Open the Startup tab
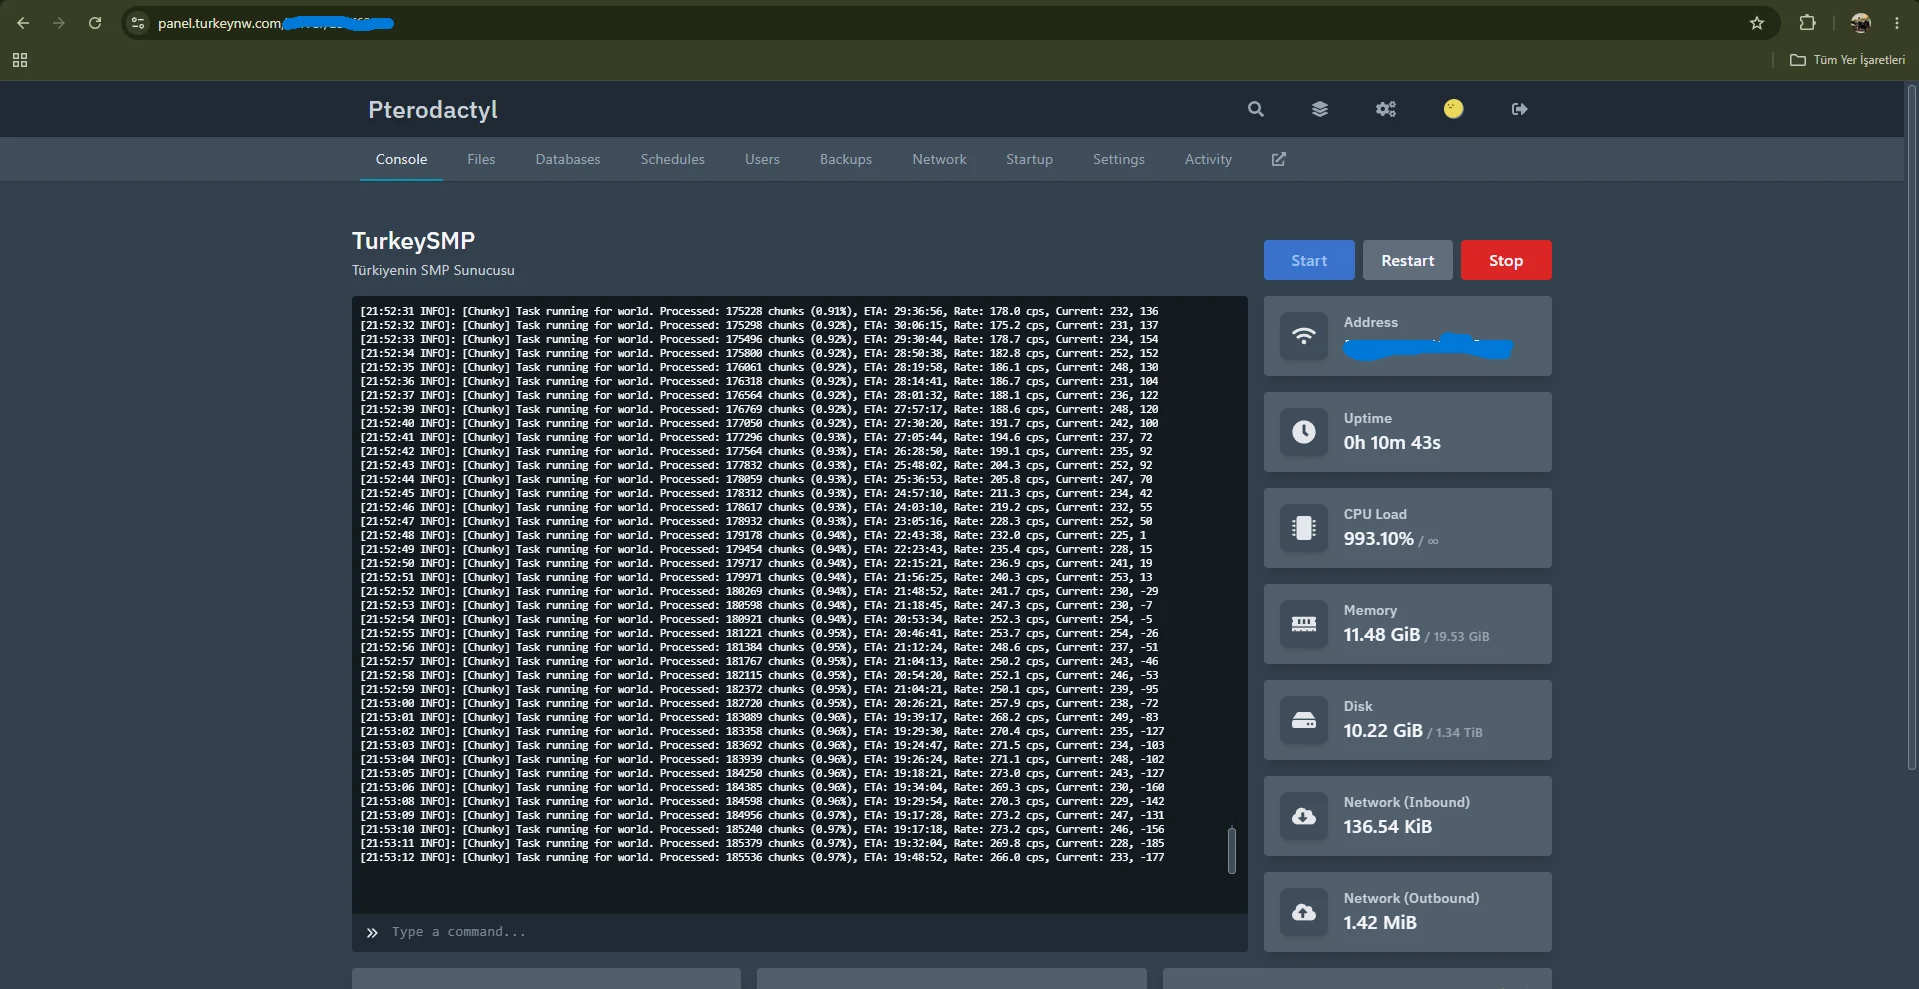This screenshot has width=1919, height=989. coord(1029,159)
